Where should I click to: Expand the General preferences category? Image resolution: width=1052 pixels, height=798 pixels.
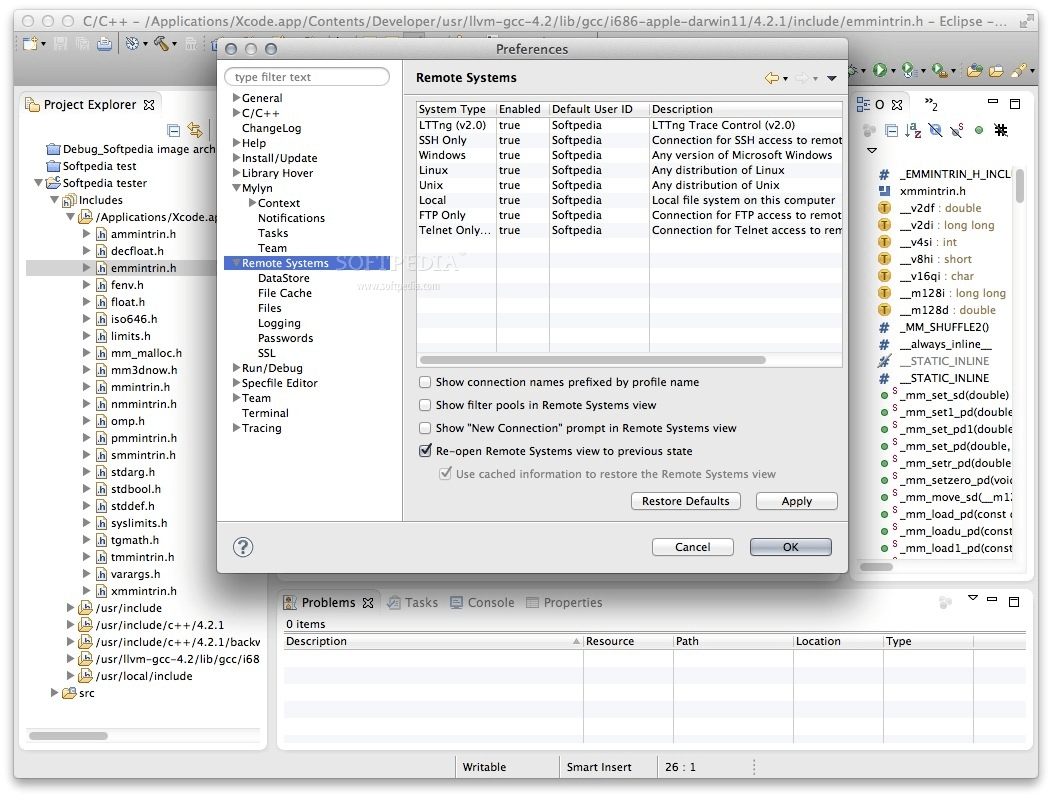pos(236,97)
